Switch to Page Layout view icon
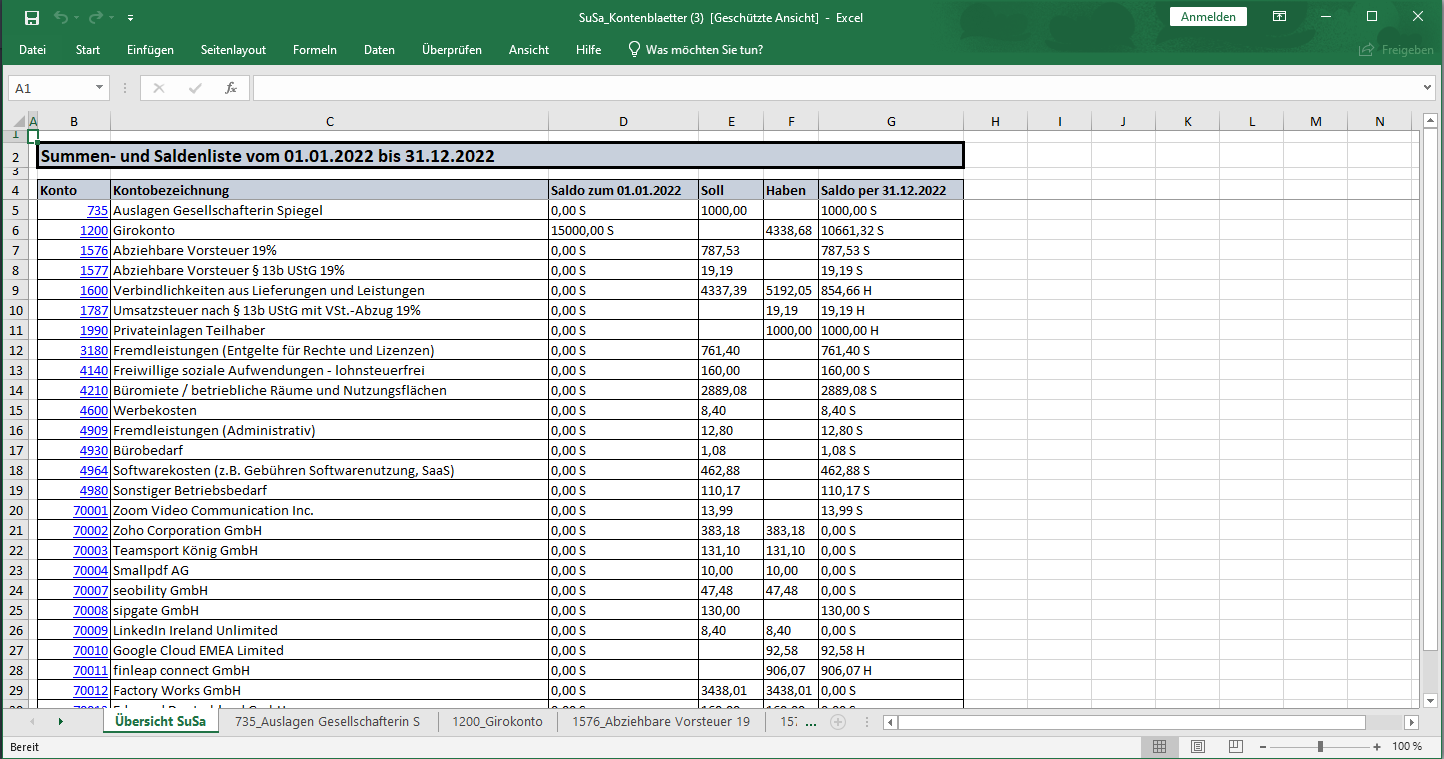Image resolution: width=1444 pixels, height=759 pixels. pos(1197,746)
